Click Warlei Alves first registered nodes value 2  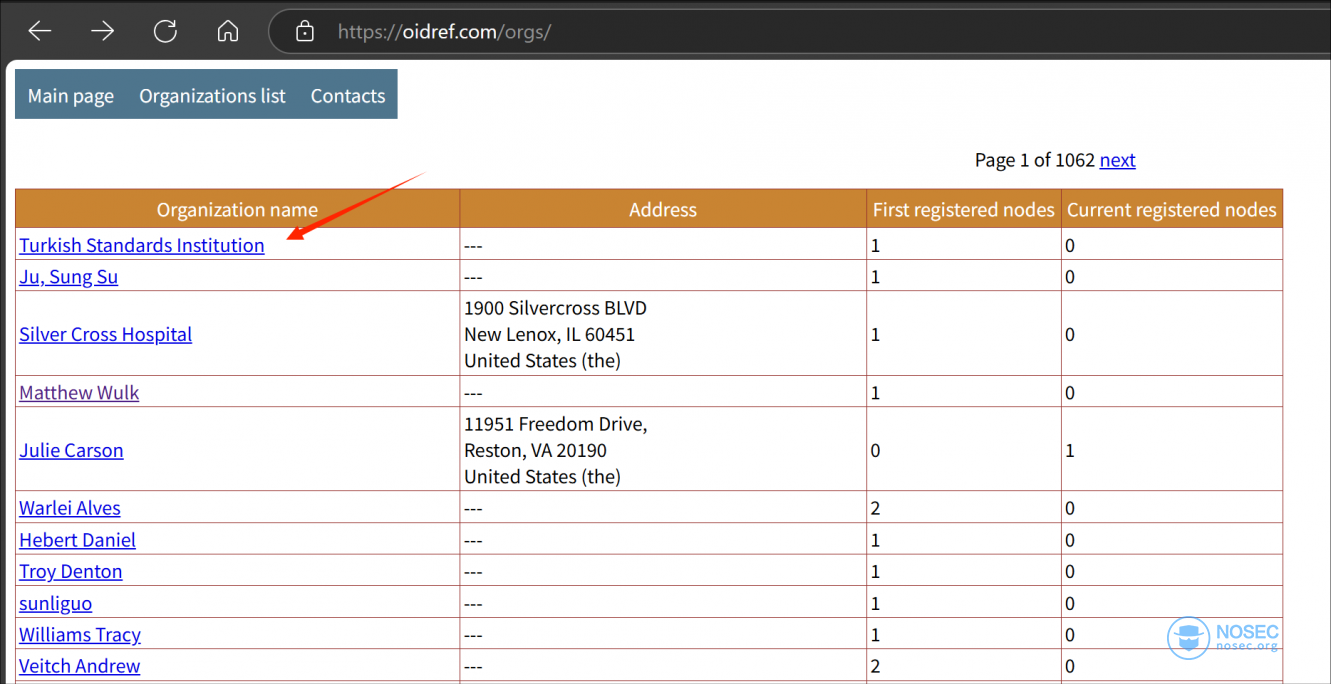tap(876, 508)
